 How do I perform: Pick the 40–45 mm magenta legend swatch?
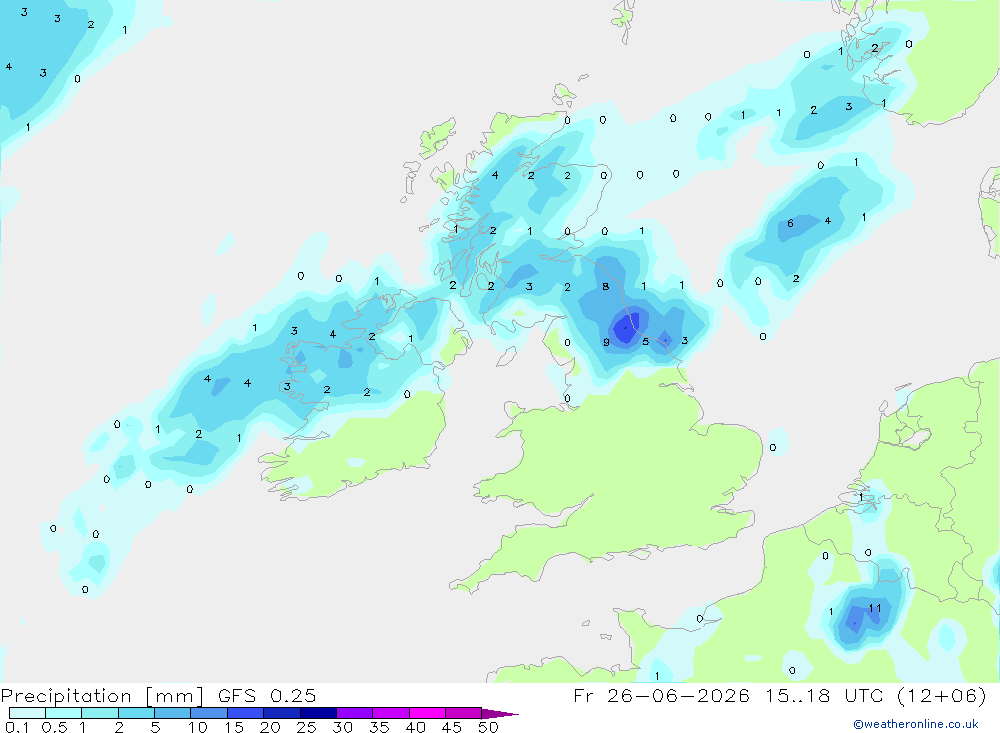(427, 713)
